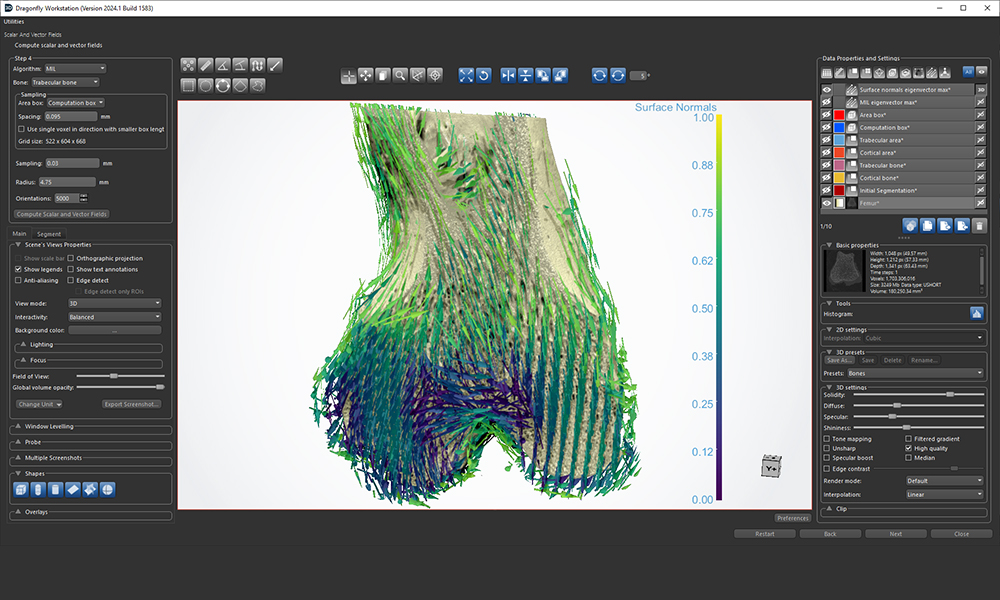Open the View mode dropdown
Viewport: 1000px width, 600px height.
tap(114, 303)
